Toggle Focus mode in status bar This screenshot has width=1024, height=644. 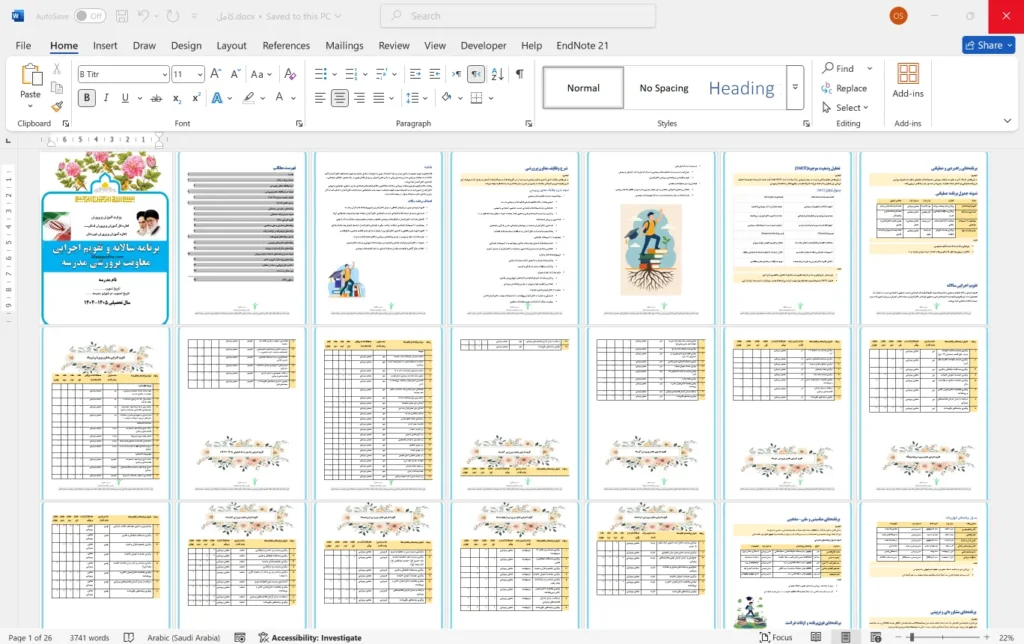[x=775, y=637]
